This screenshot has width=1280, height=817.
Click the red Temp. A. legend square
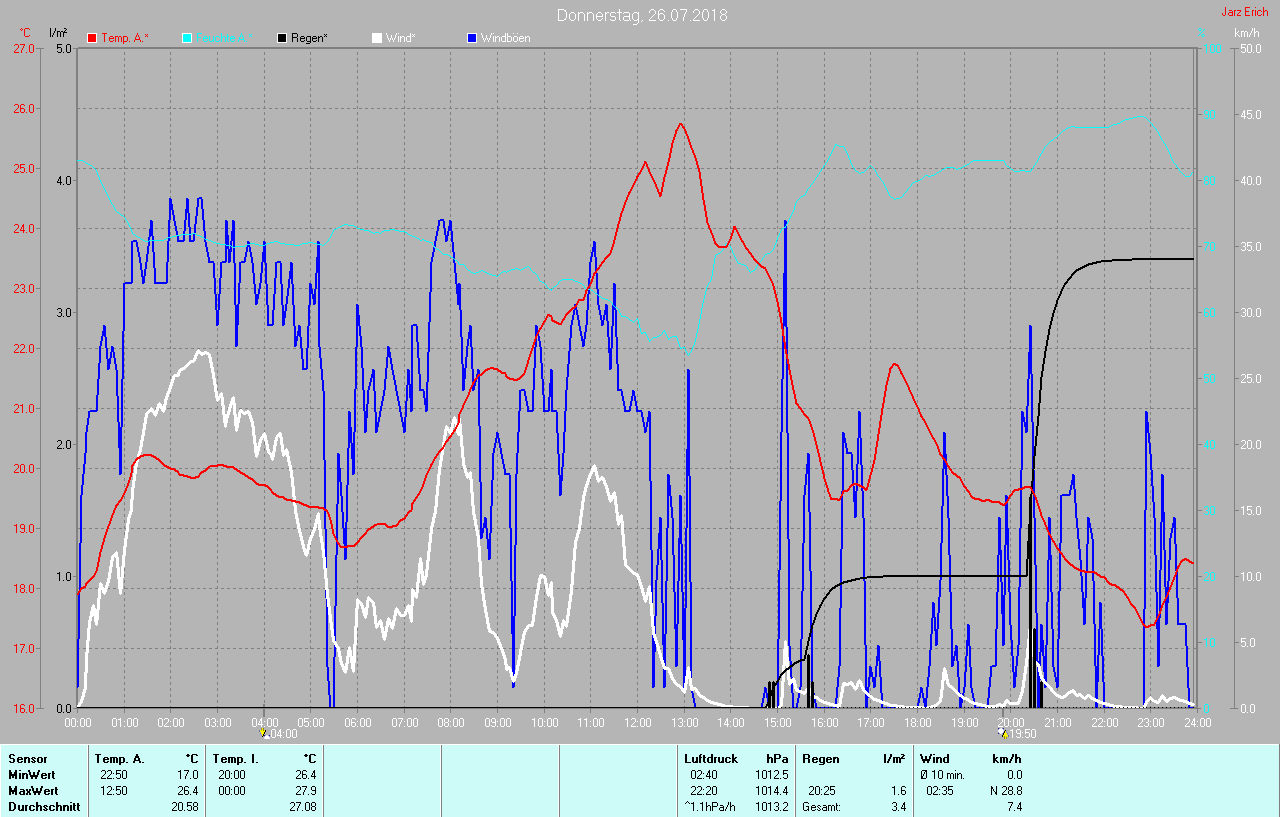(x=92, y=38)
